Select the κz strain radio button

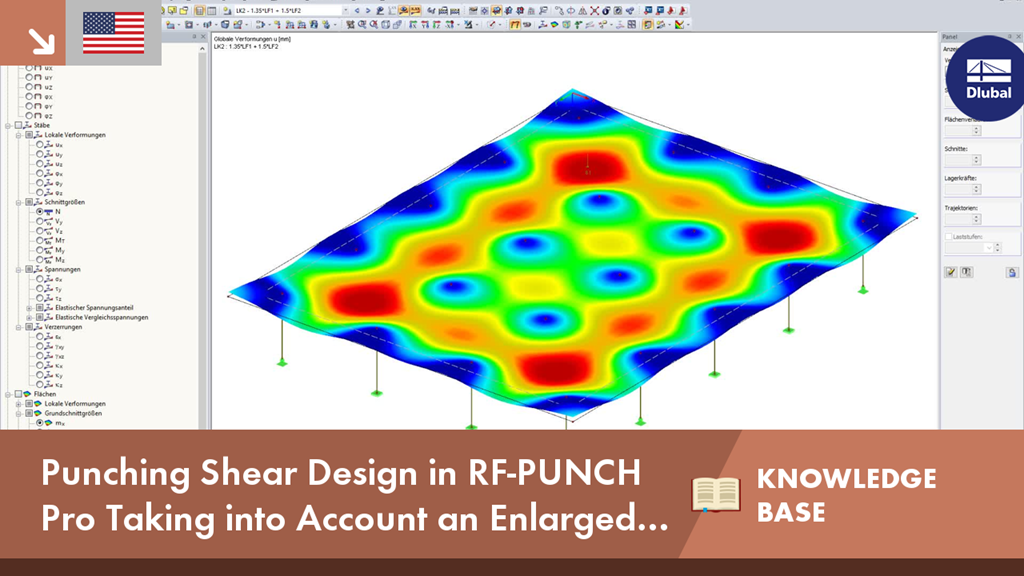click(x=40, y=385)
